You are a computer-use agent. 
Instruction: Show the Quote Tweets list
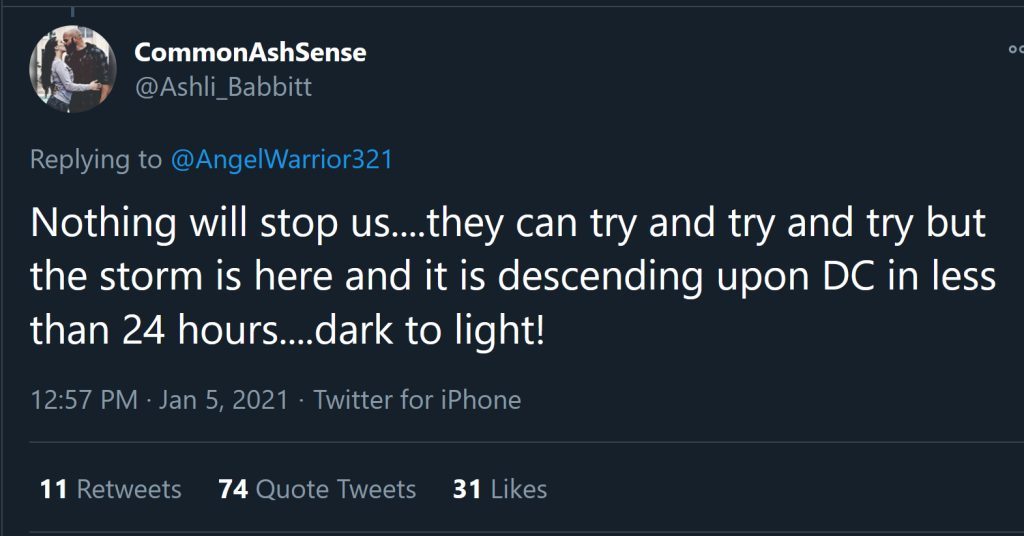pos(335,489)
